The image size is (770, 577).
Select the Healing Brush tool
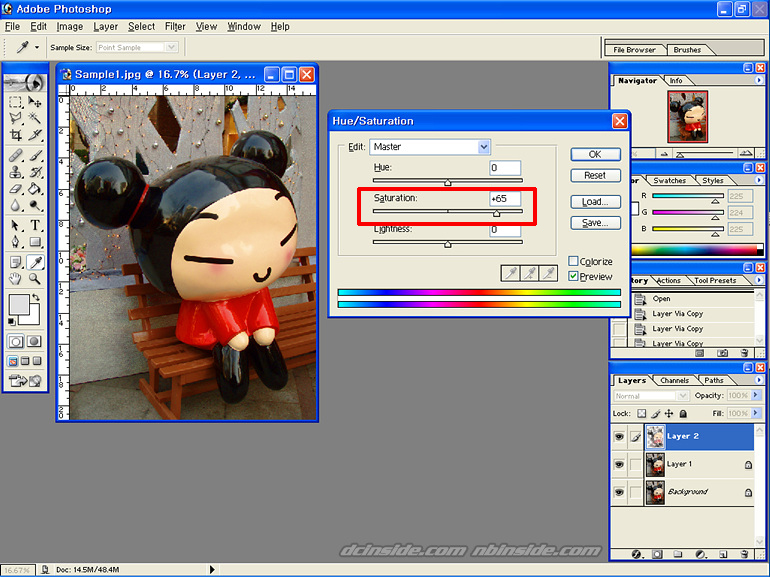(x=15, y=156)
